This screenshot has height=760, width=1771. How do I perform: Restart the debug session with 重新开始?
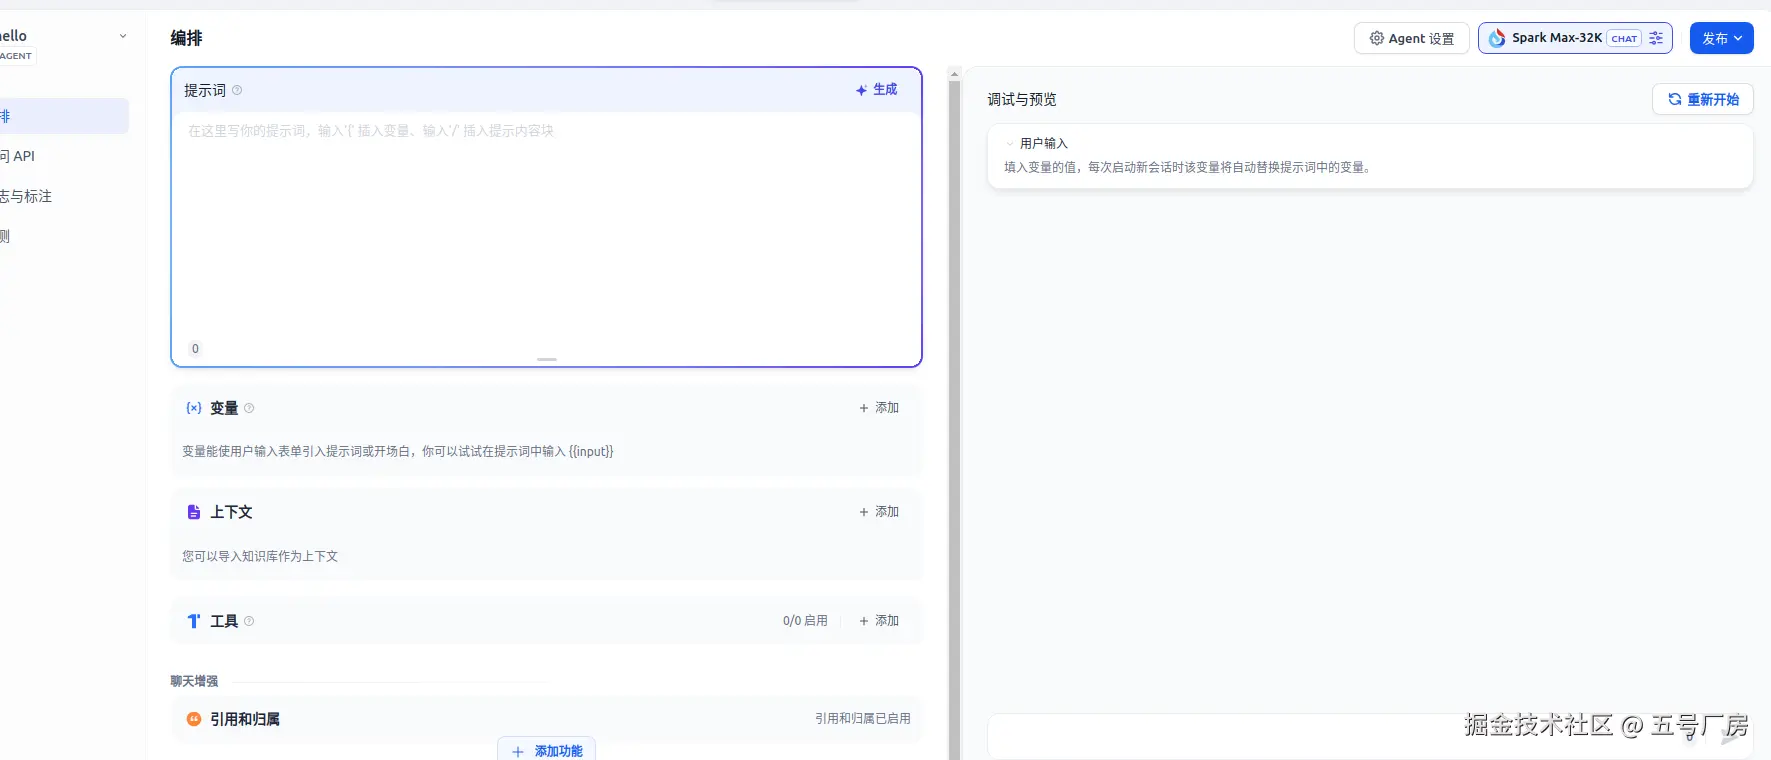point(1703,99)
